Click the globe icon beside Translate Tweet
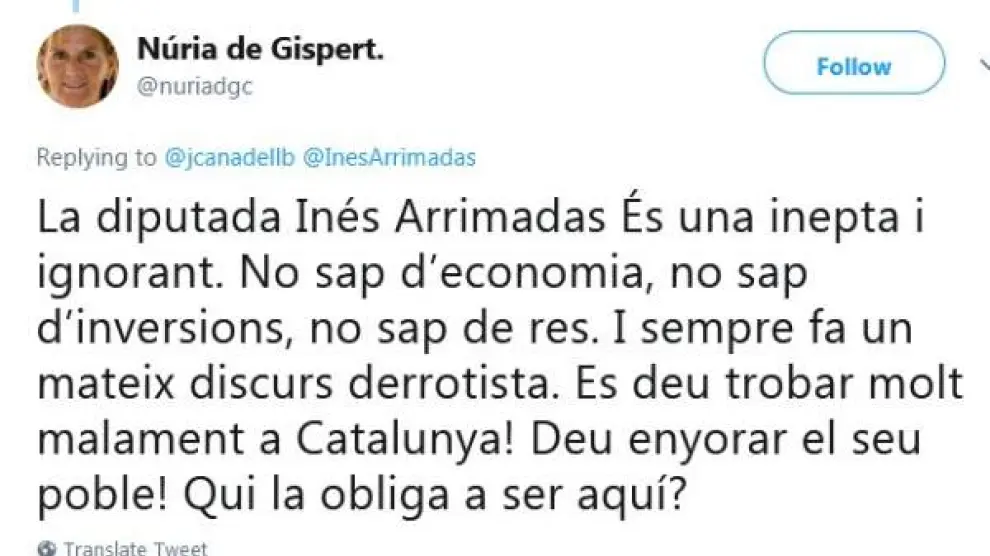Screen dimensions: 990x556 click(46, 548)
